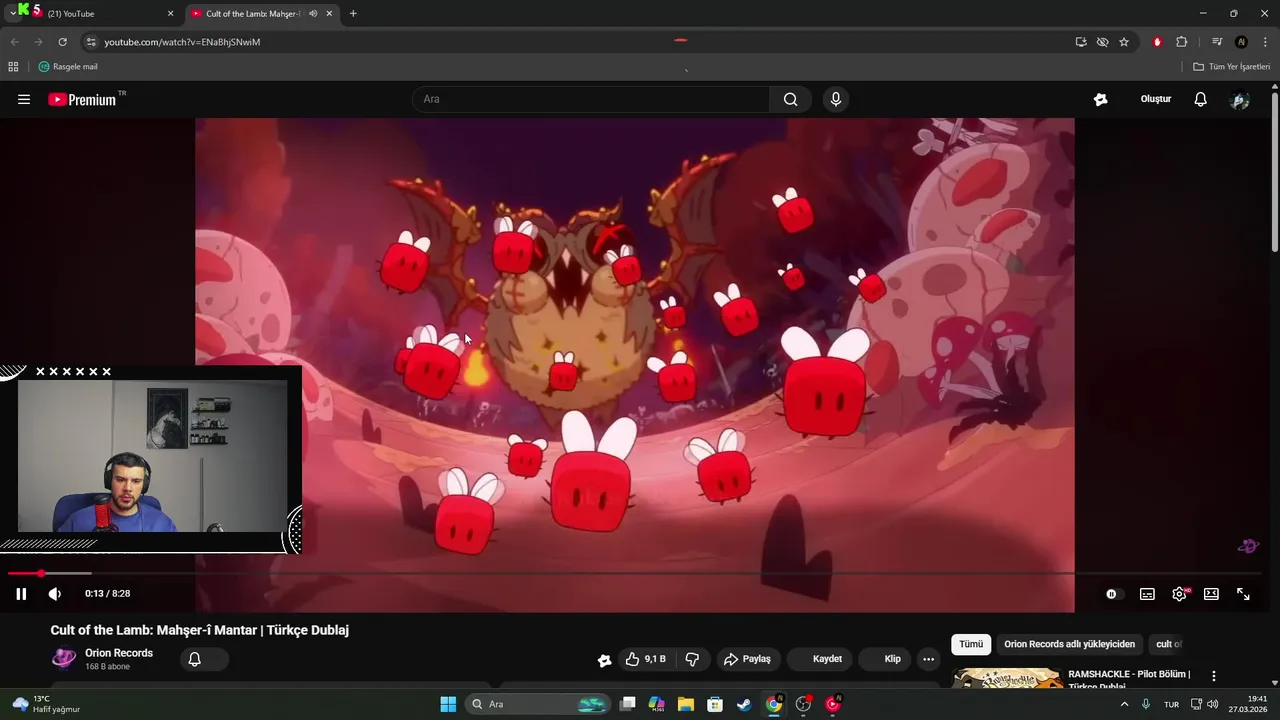Open Orion Records channel avatar

(x=64, y=658)
